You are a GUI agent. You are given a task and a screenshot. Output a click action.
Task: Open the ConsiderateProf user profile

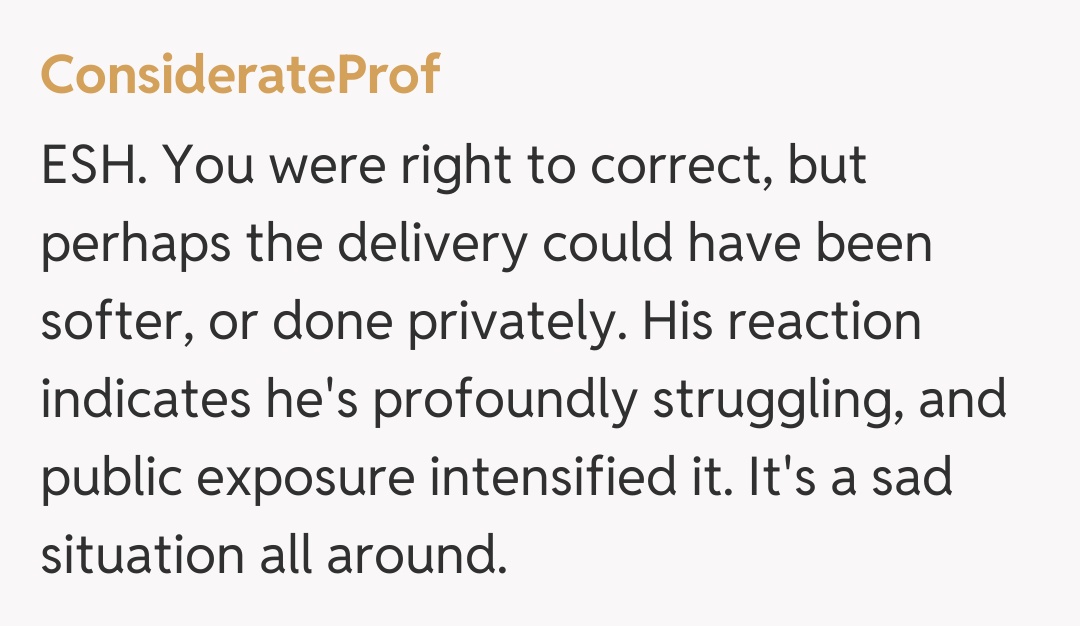[x=240, y=74]
